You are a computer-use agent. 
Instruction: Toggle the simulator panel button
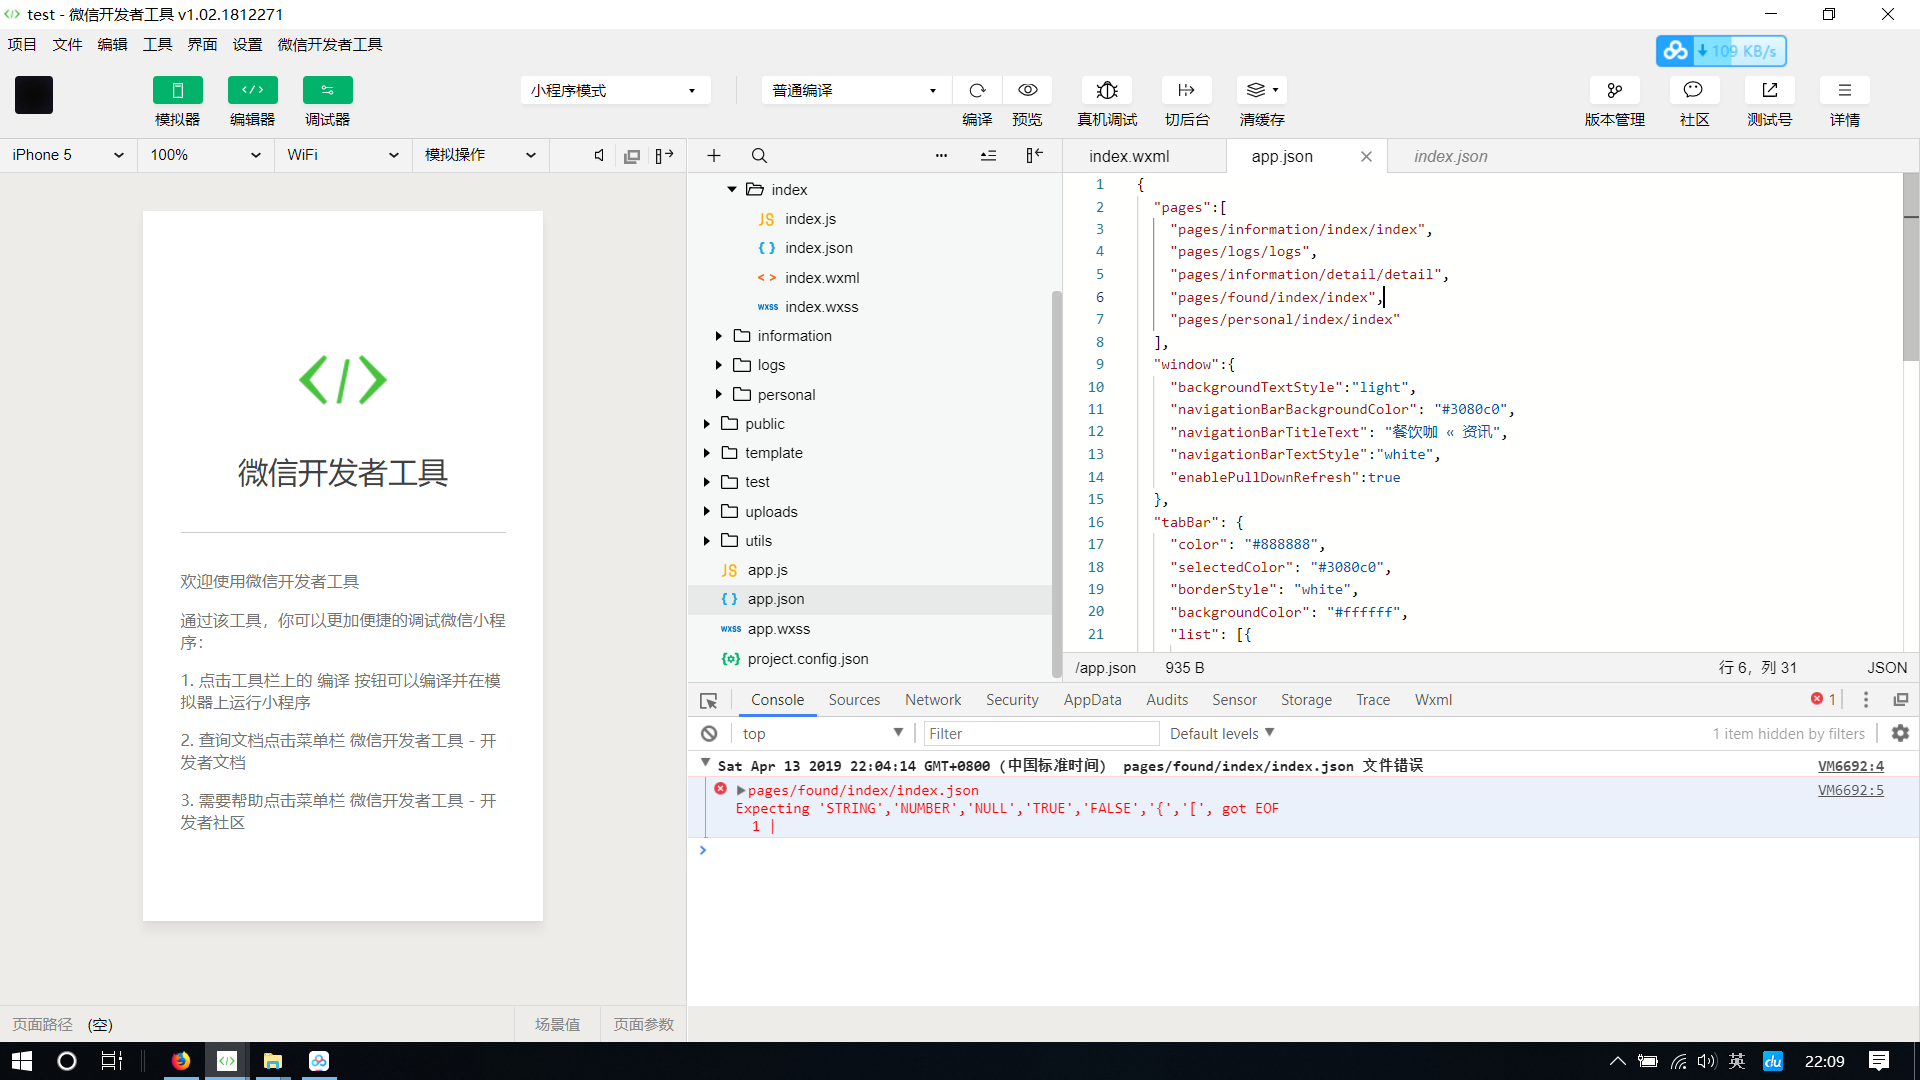pos(177,90)
